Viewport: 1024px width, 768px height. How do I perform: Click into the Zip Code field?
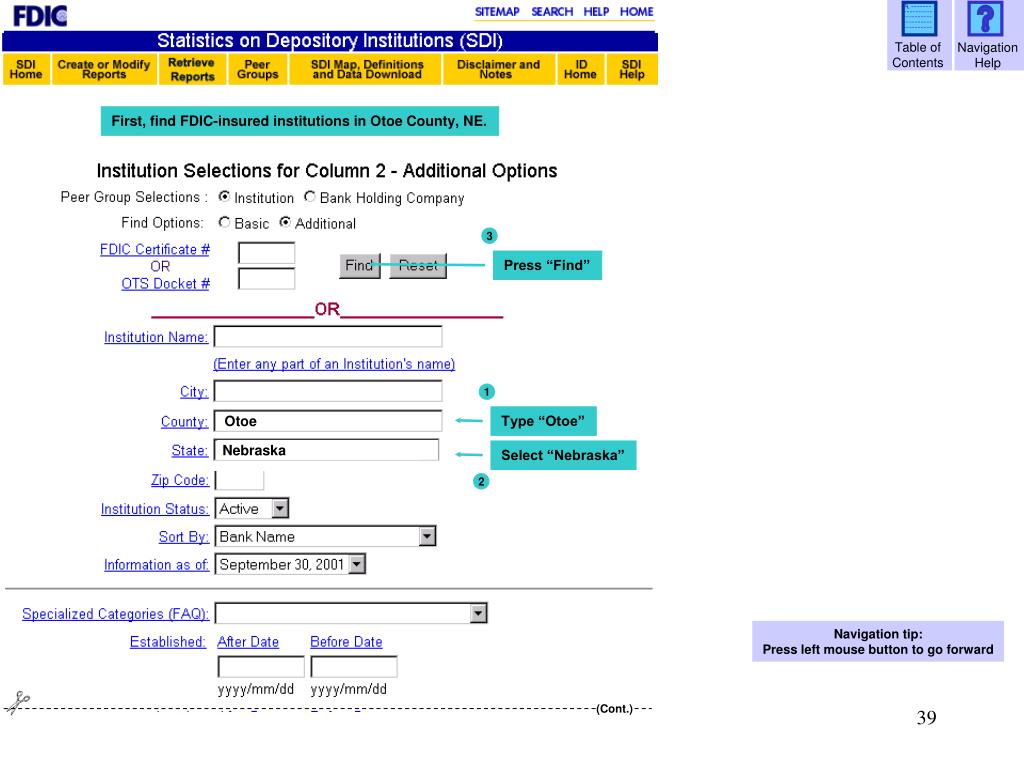tap(240, 480)
